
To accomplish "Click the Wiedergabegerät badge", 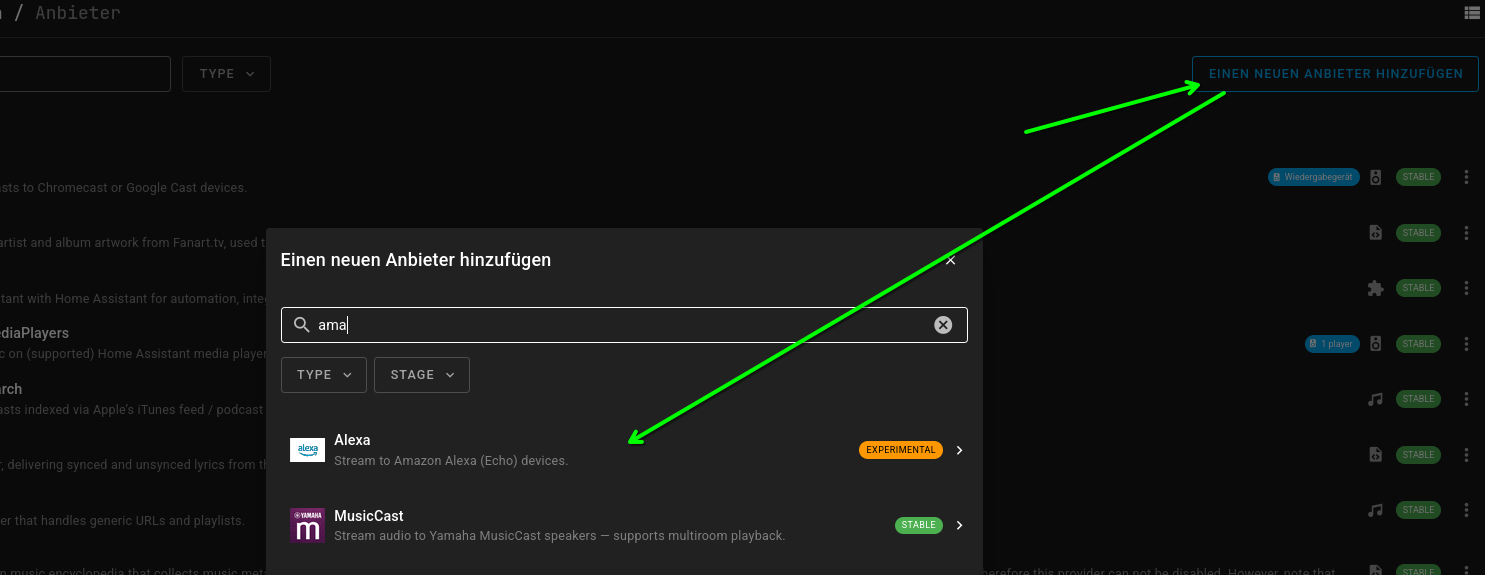I will pyautogui.click(x=1314, y=177).
